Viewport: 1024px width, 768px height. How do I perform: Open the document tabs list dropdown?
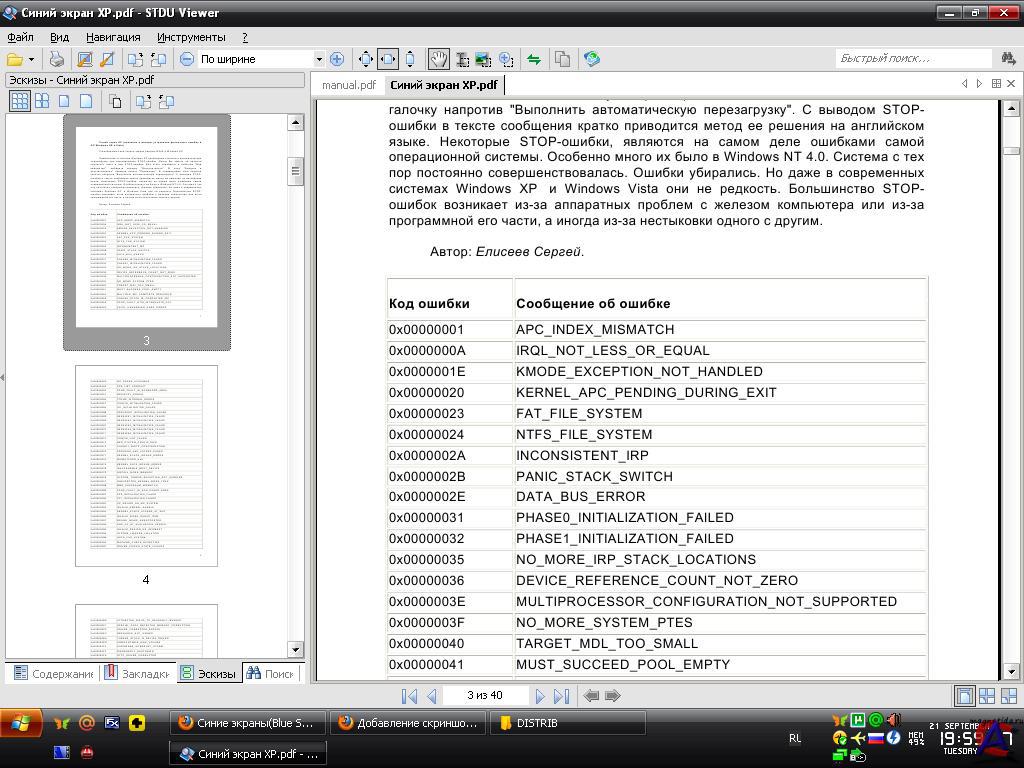(996, 84)
